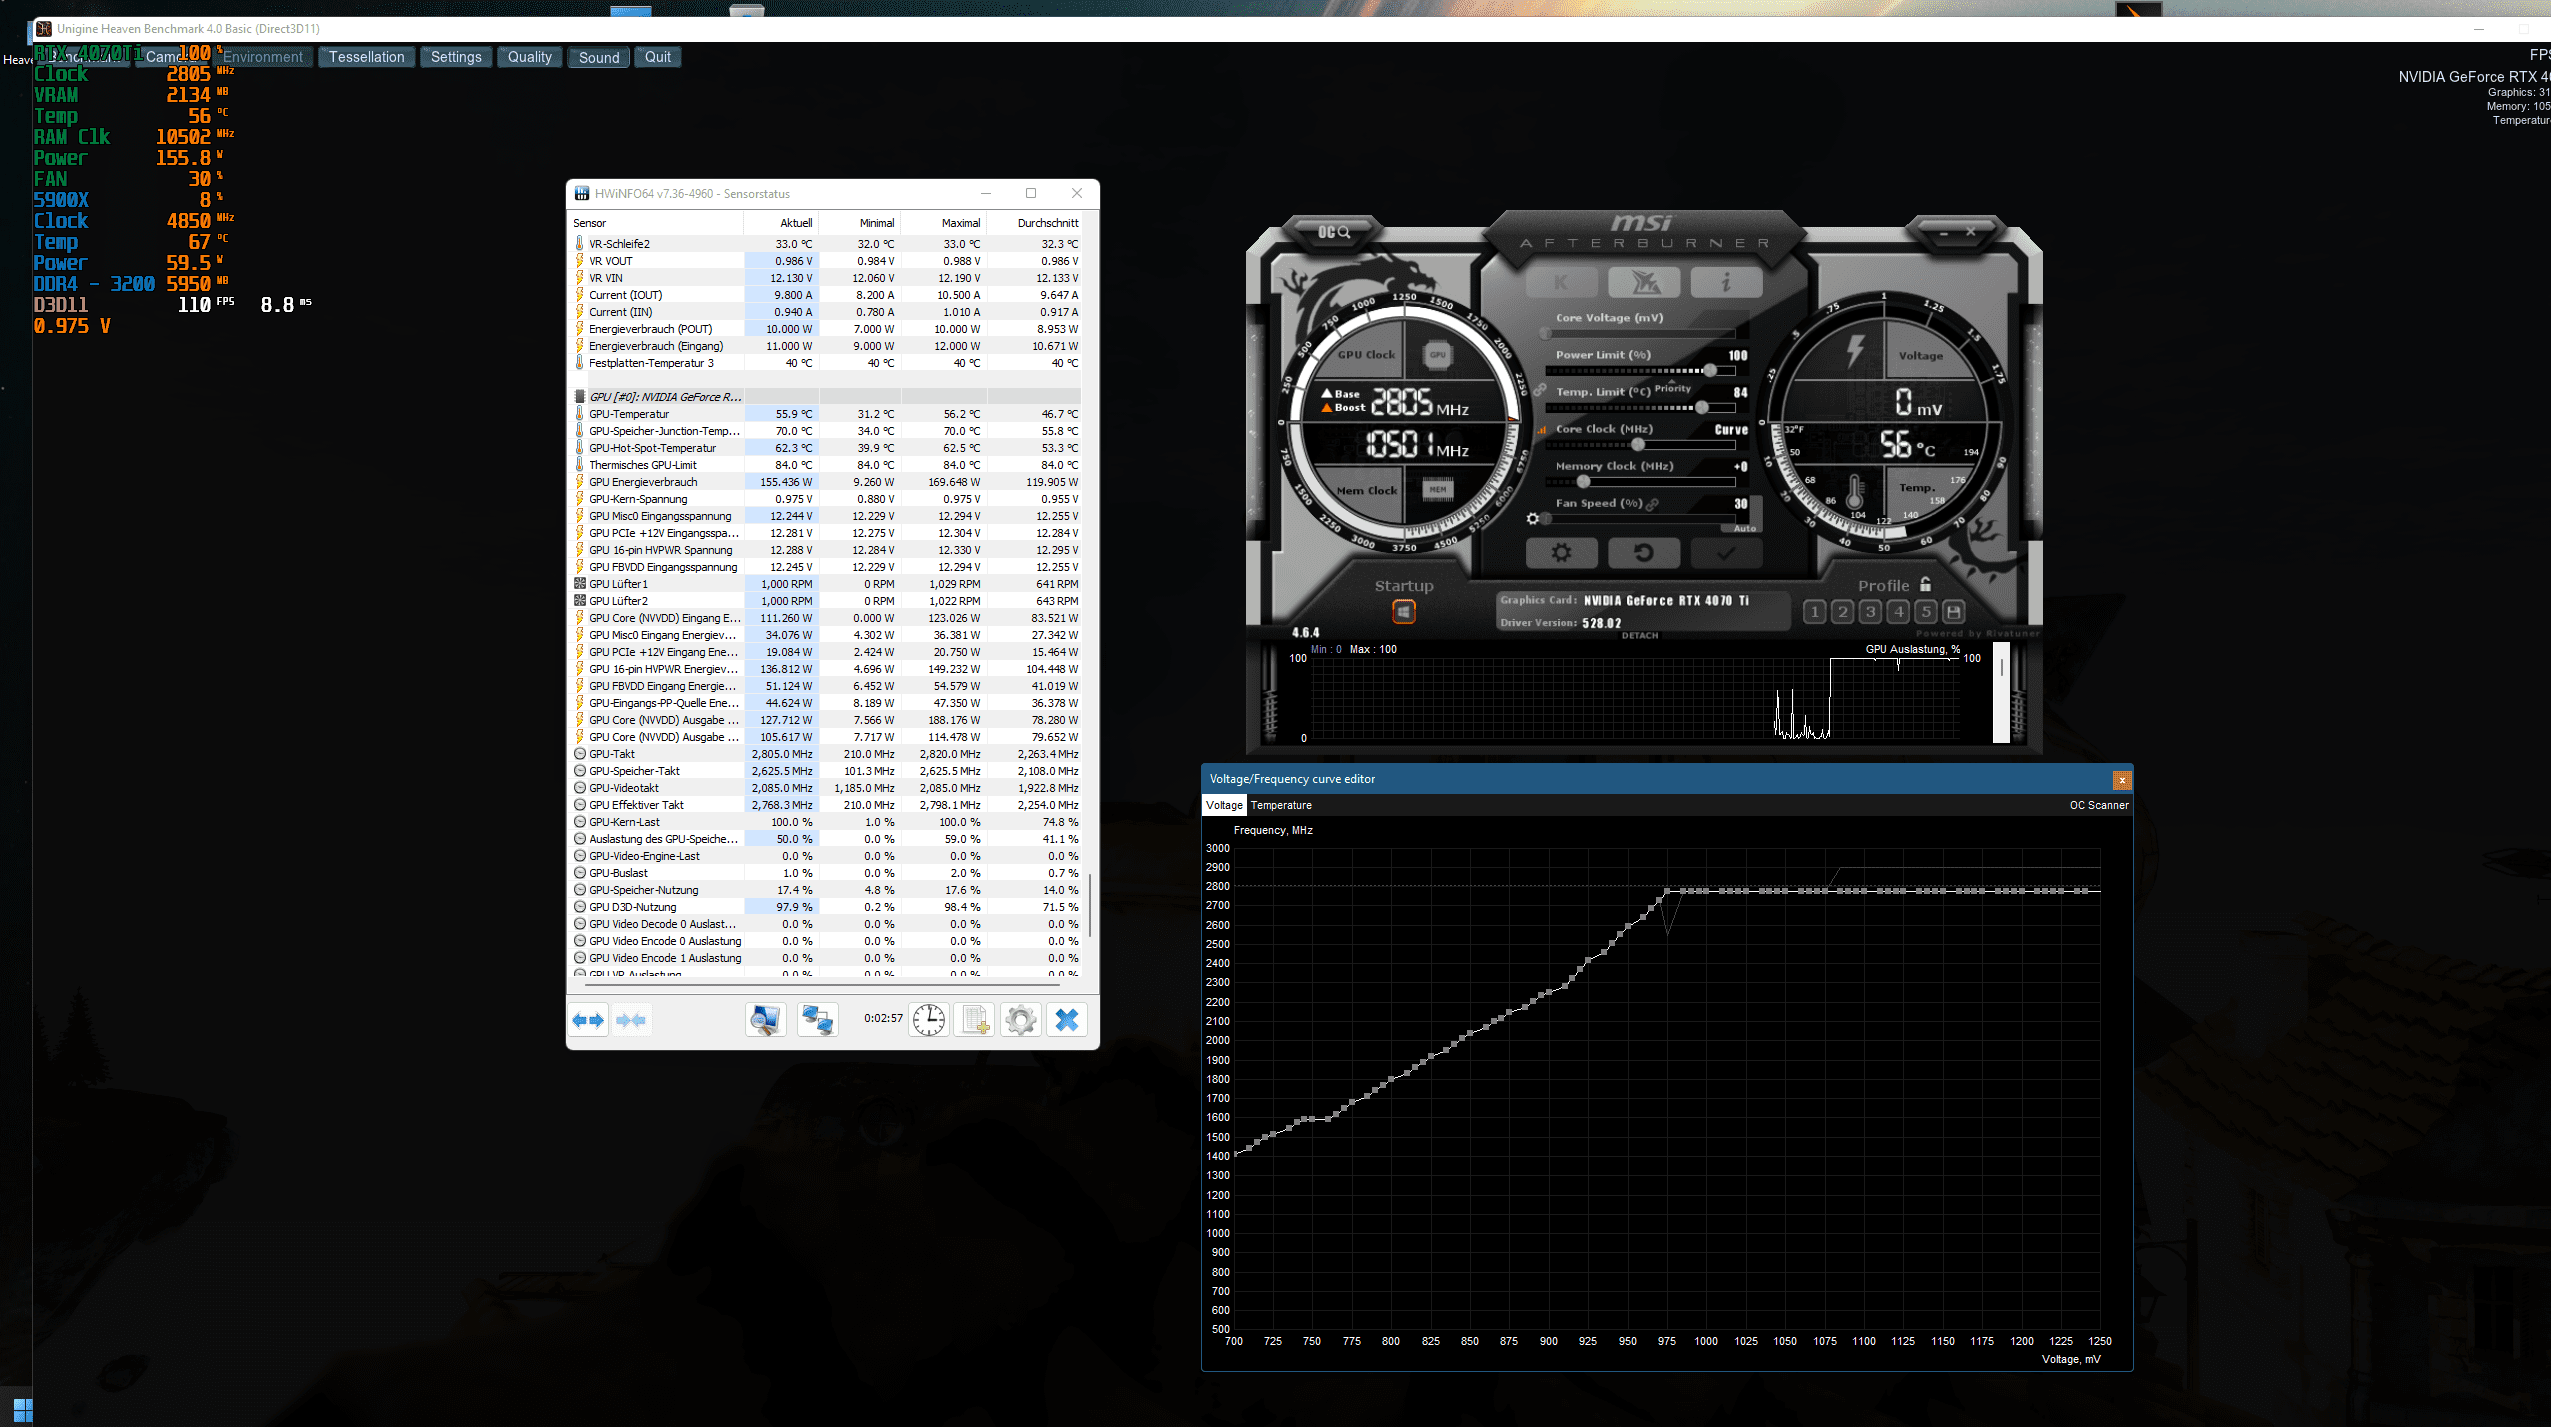The width and height of the screenshot is (2551, 1427).
Task: Click HWiNFO log file sheet icon
Action: [975, 1020]
